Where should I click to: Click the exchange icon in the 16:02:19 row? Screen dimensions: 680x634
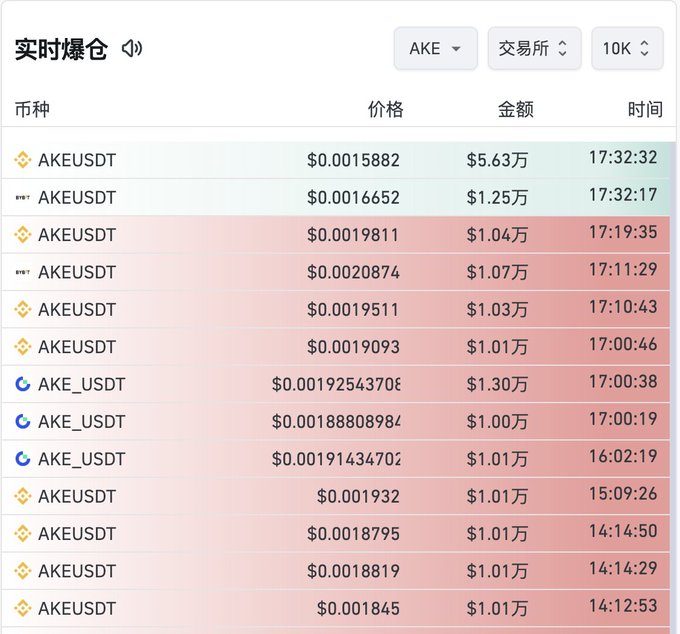[23, 459]
